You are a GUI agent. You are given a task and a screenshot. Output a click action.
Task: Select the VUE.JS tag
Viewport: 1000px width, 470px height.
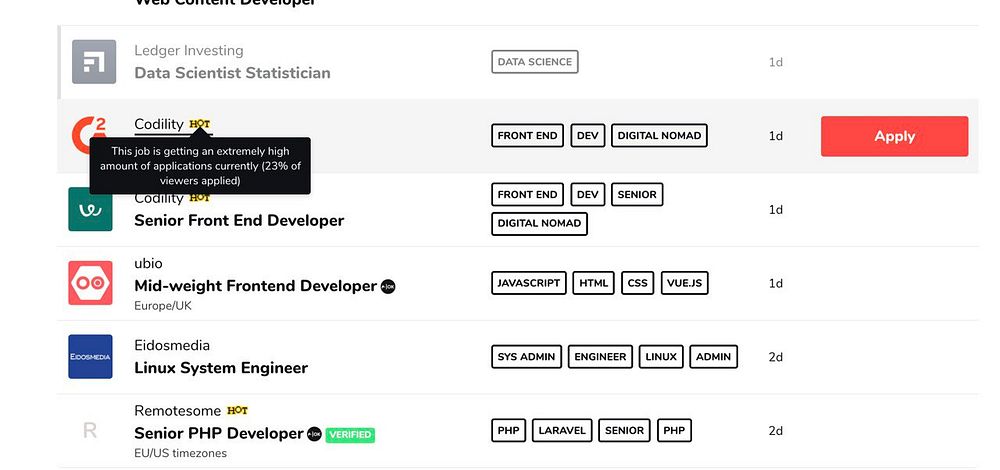[684, 283]
